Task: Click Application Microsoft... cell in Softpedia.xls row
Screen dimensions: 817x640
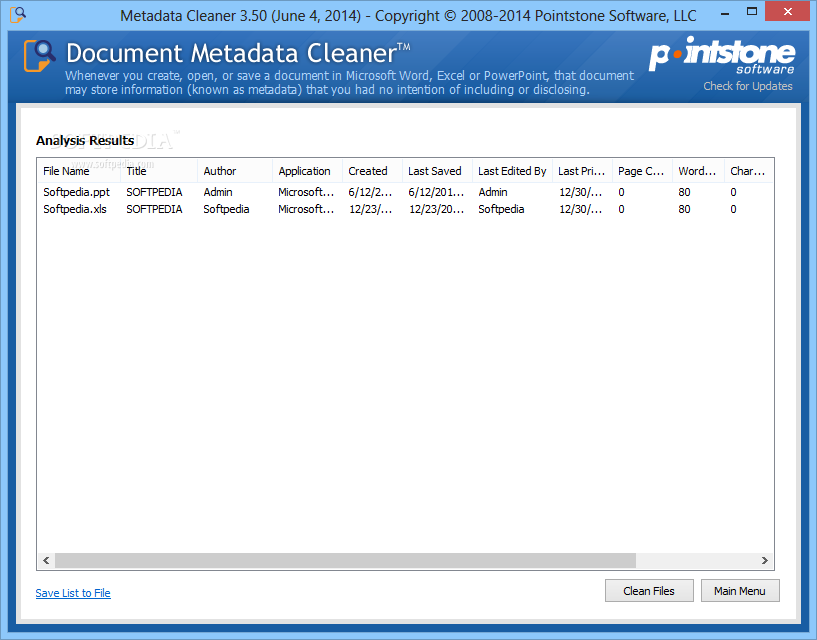Action: pyautogui.click(x=306, y=210)
